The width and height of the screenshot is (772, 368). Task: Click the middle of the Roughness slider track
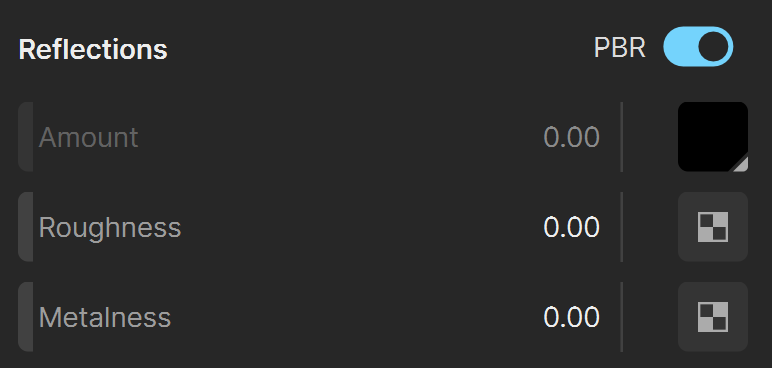pyautogui.click(x=320, y=227)
